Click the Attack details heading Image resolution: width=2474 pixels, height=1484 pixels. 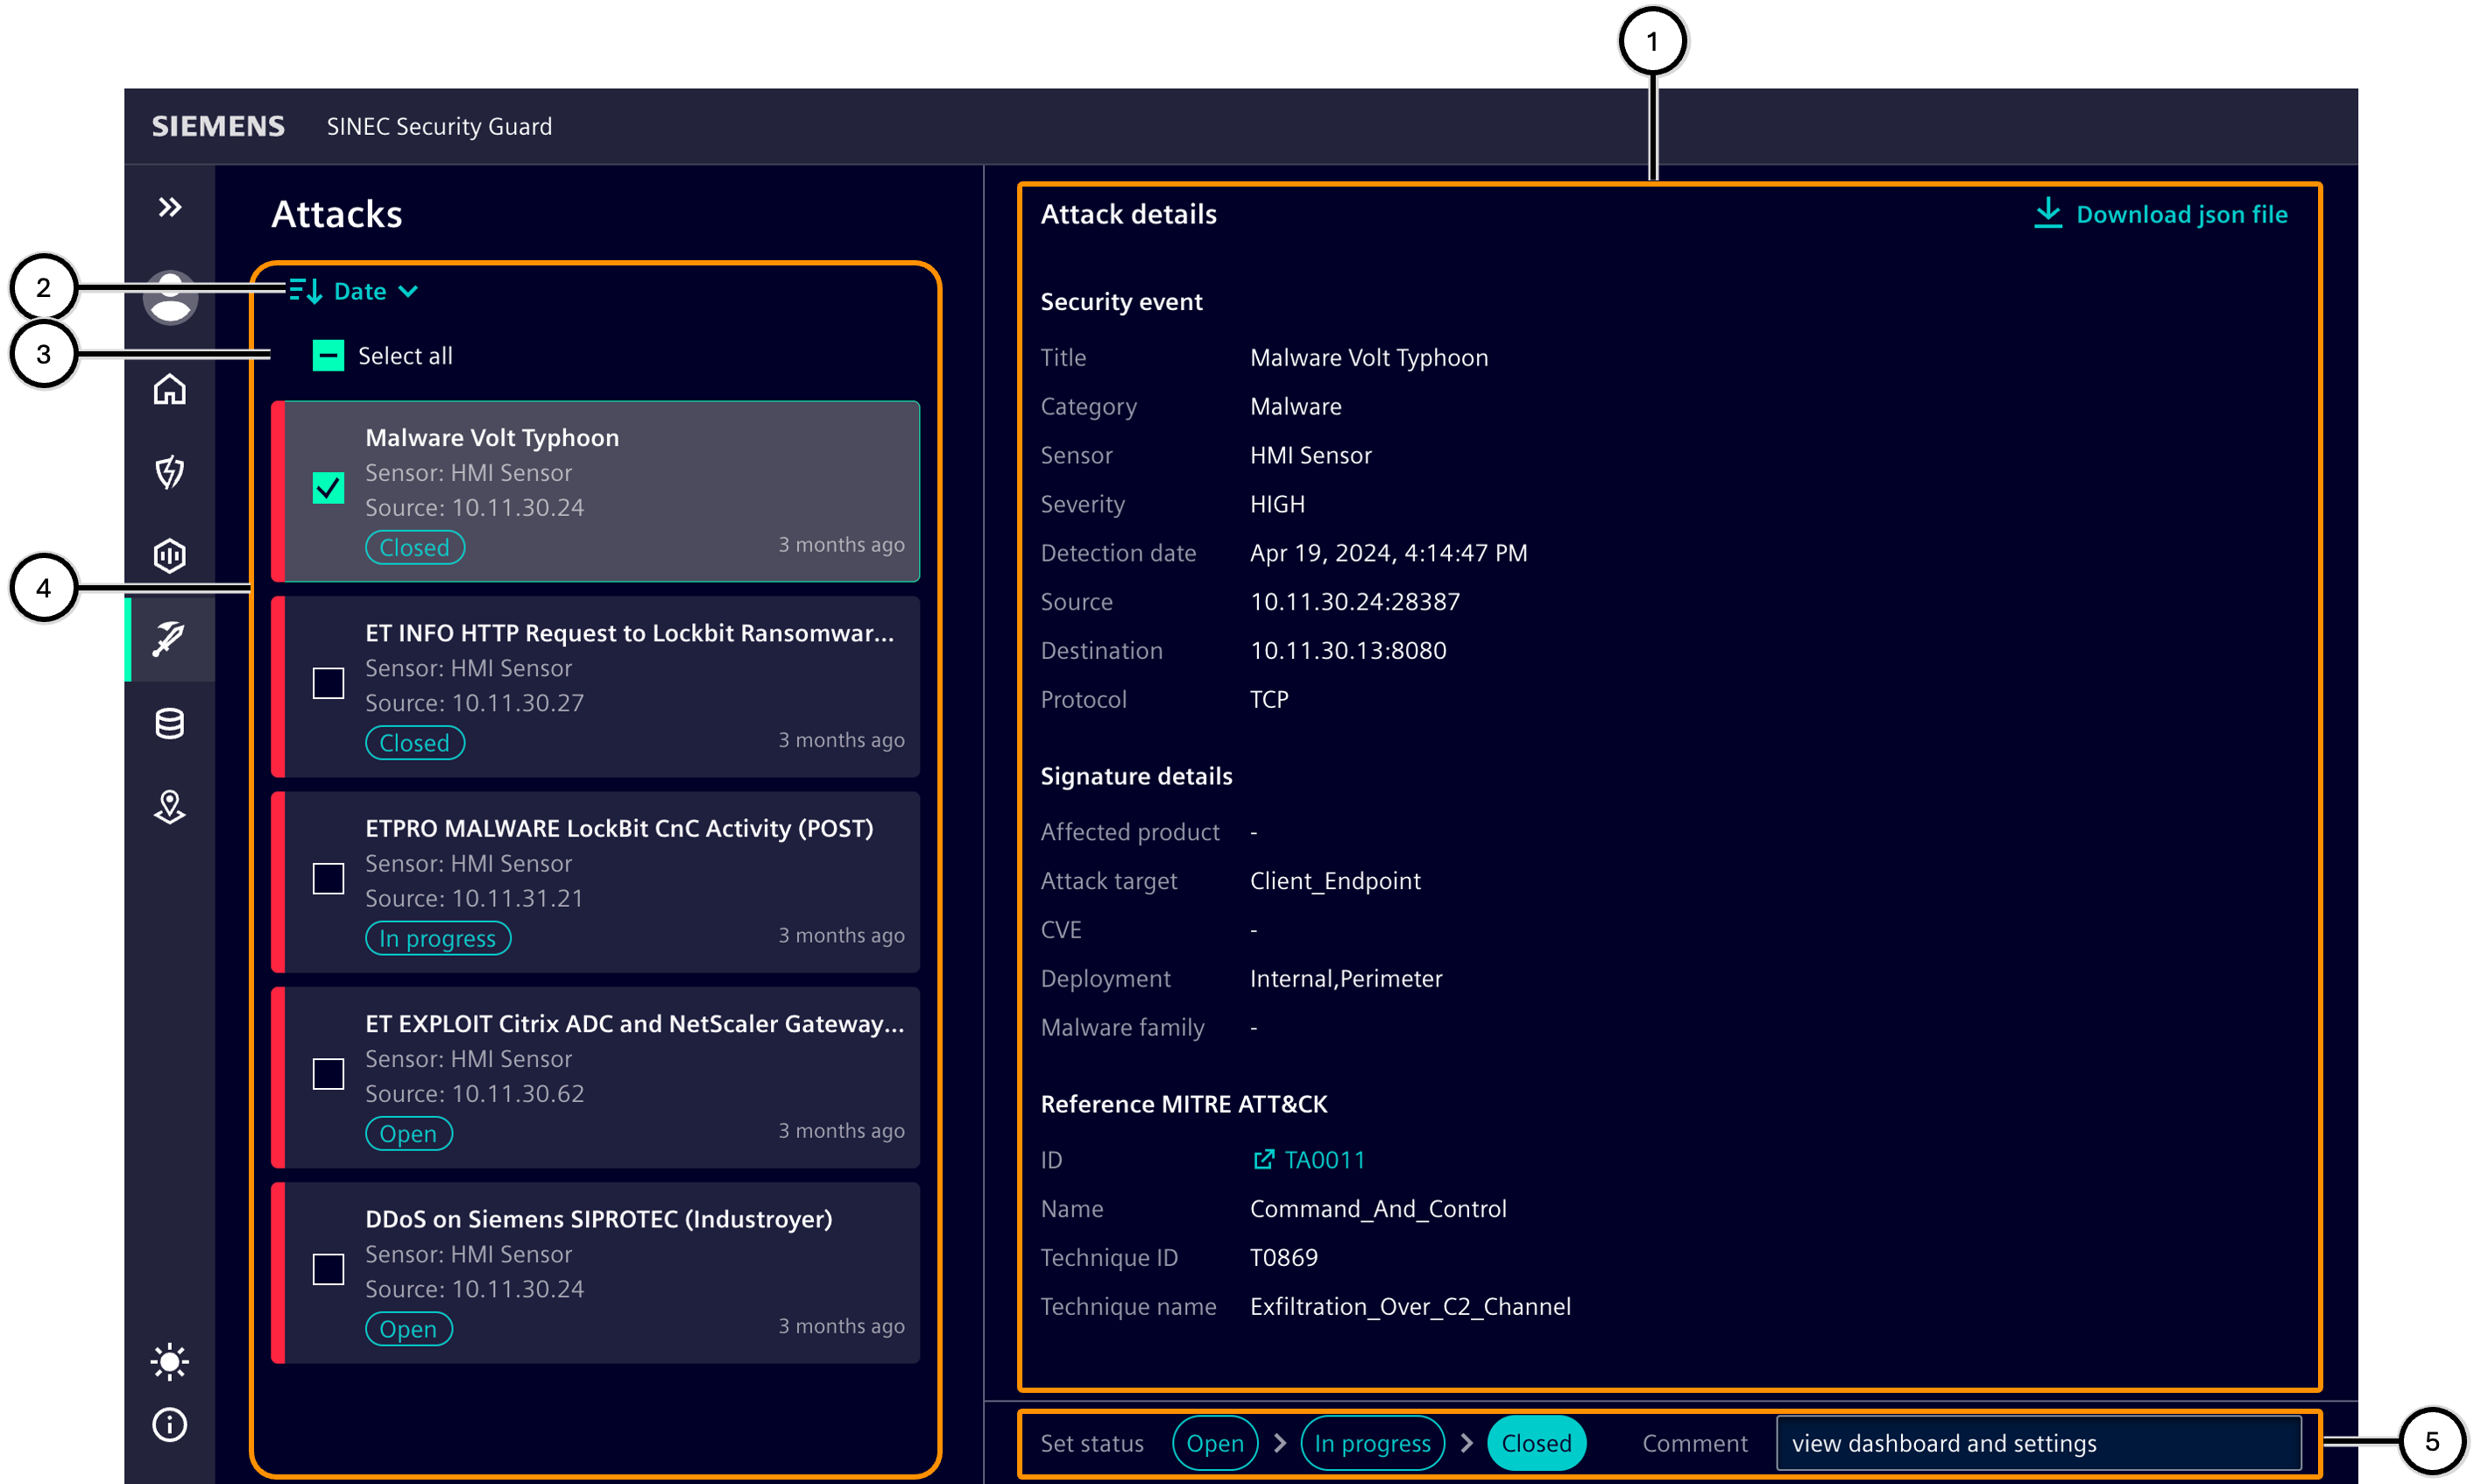point(1128,214)
